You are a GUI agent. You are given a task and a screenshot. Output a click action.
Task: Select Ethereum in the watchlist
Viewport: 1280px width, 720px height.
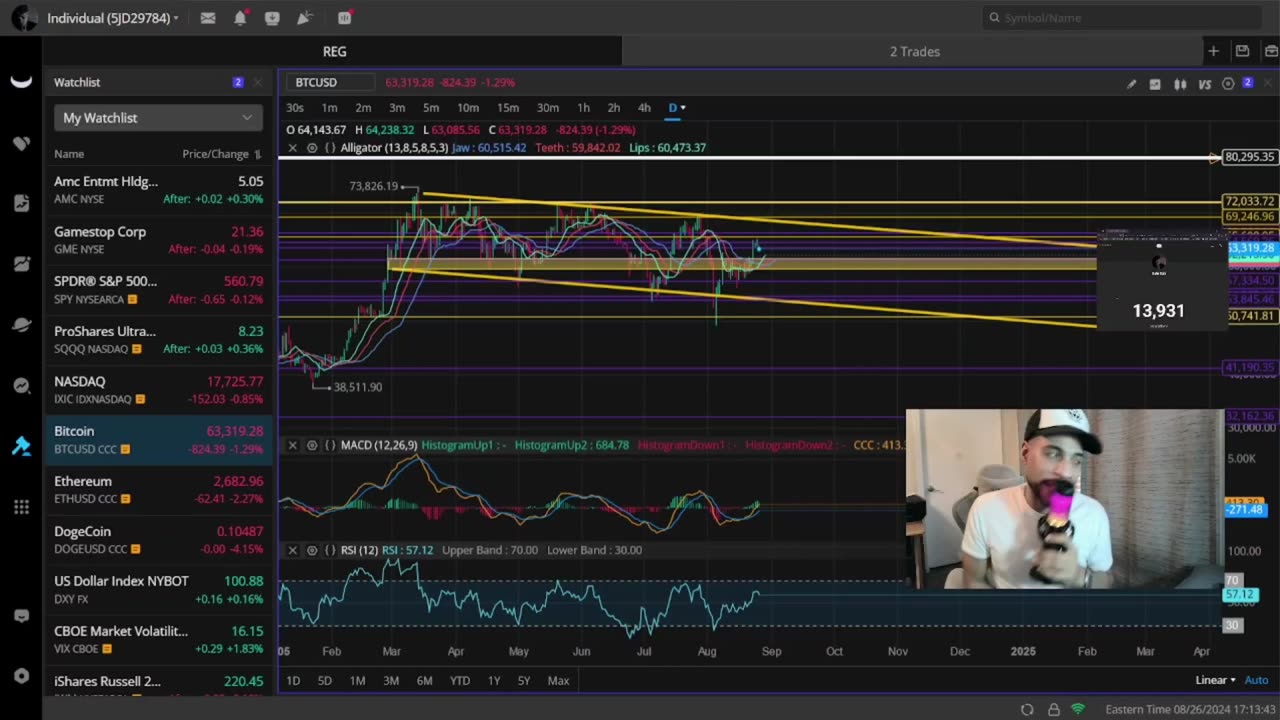(158, 490)
